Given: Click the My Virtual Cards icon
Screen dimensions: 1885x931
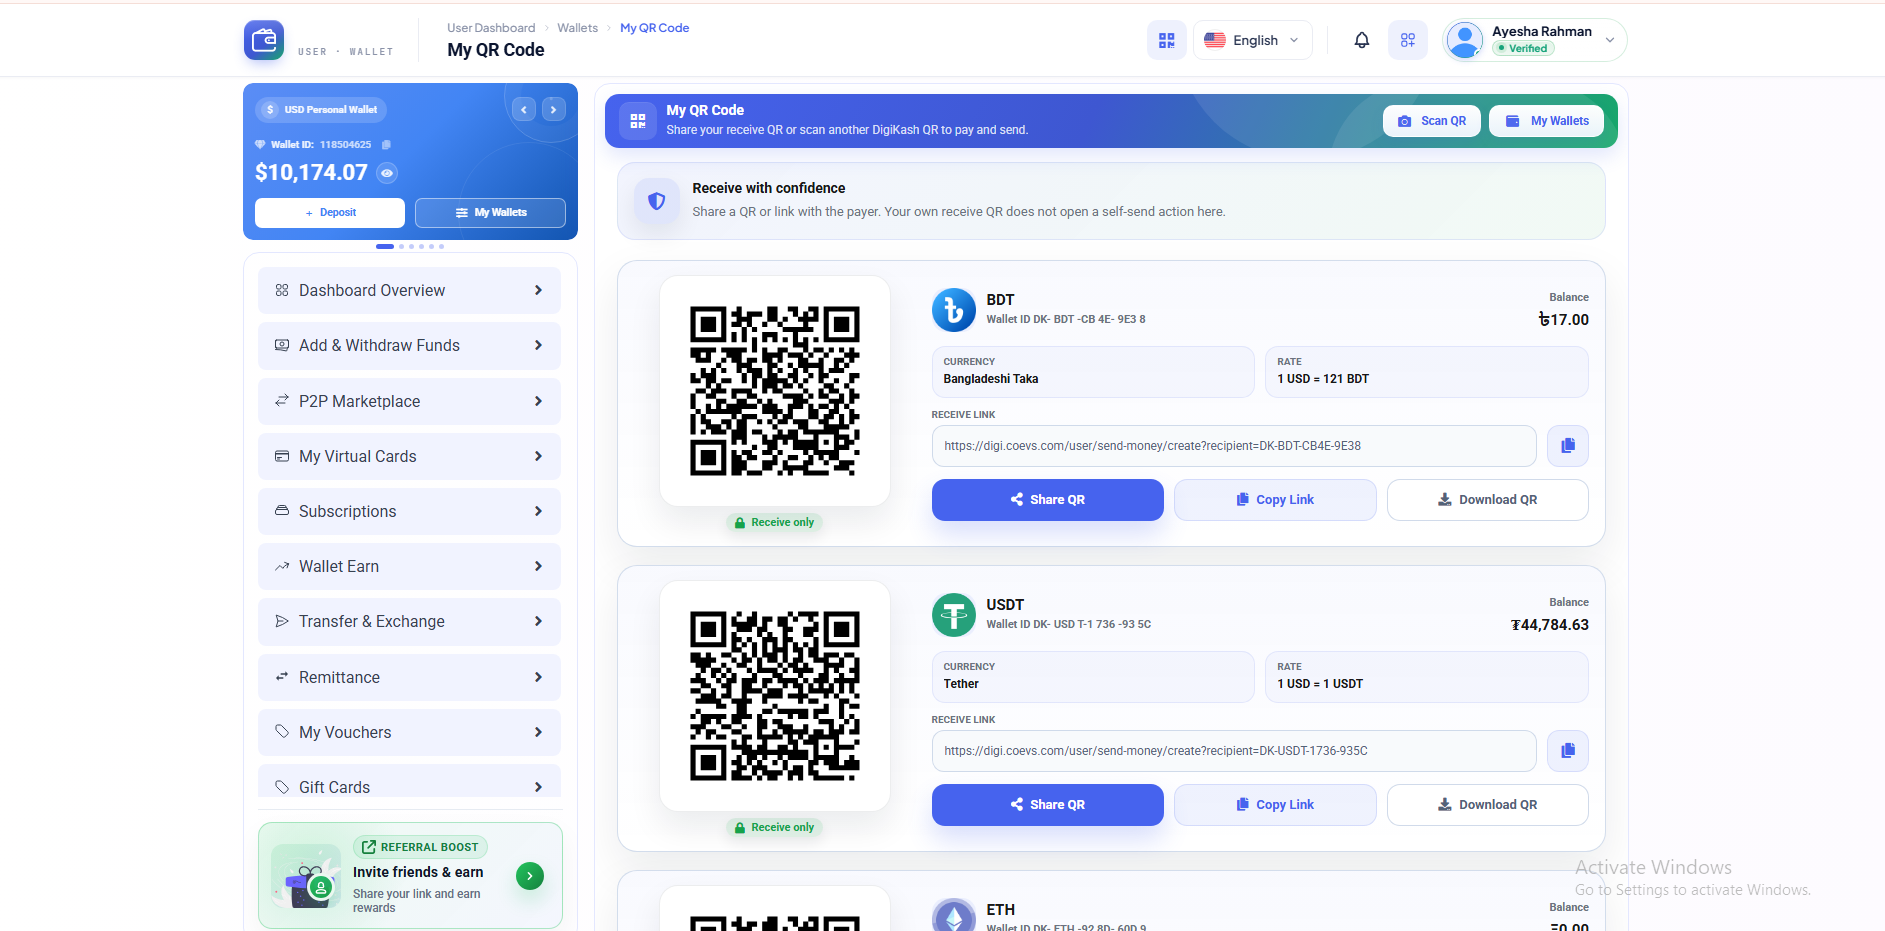Looking at the screenshot, I should (282, 456).
